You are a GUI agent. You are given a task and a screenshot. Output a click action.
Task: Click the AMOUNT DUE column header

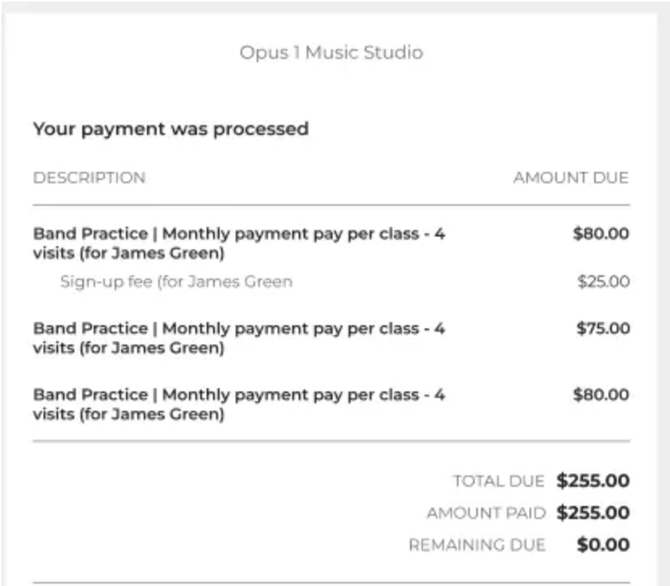[571, 177]
